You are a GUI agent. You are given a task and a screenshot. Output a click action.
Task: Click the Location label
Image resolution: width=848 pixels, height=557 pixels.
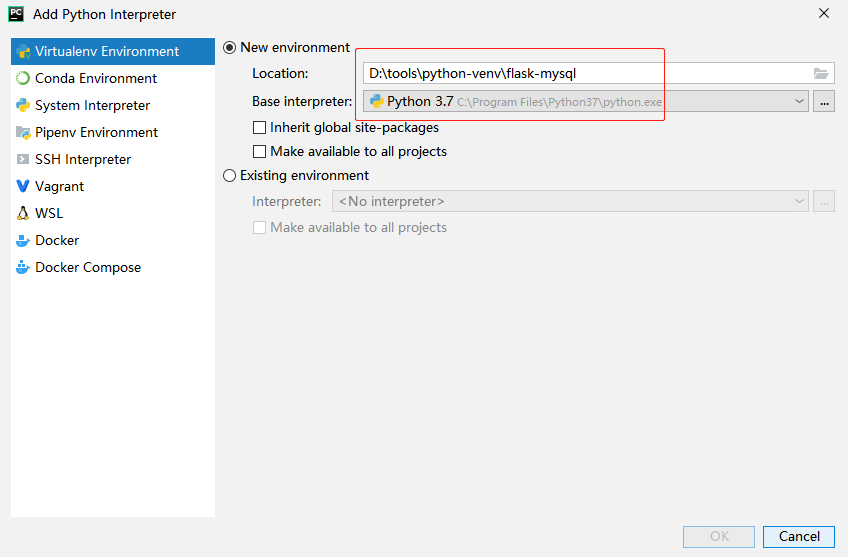coord(280,74)
